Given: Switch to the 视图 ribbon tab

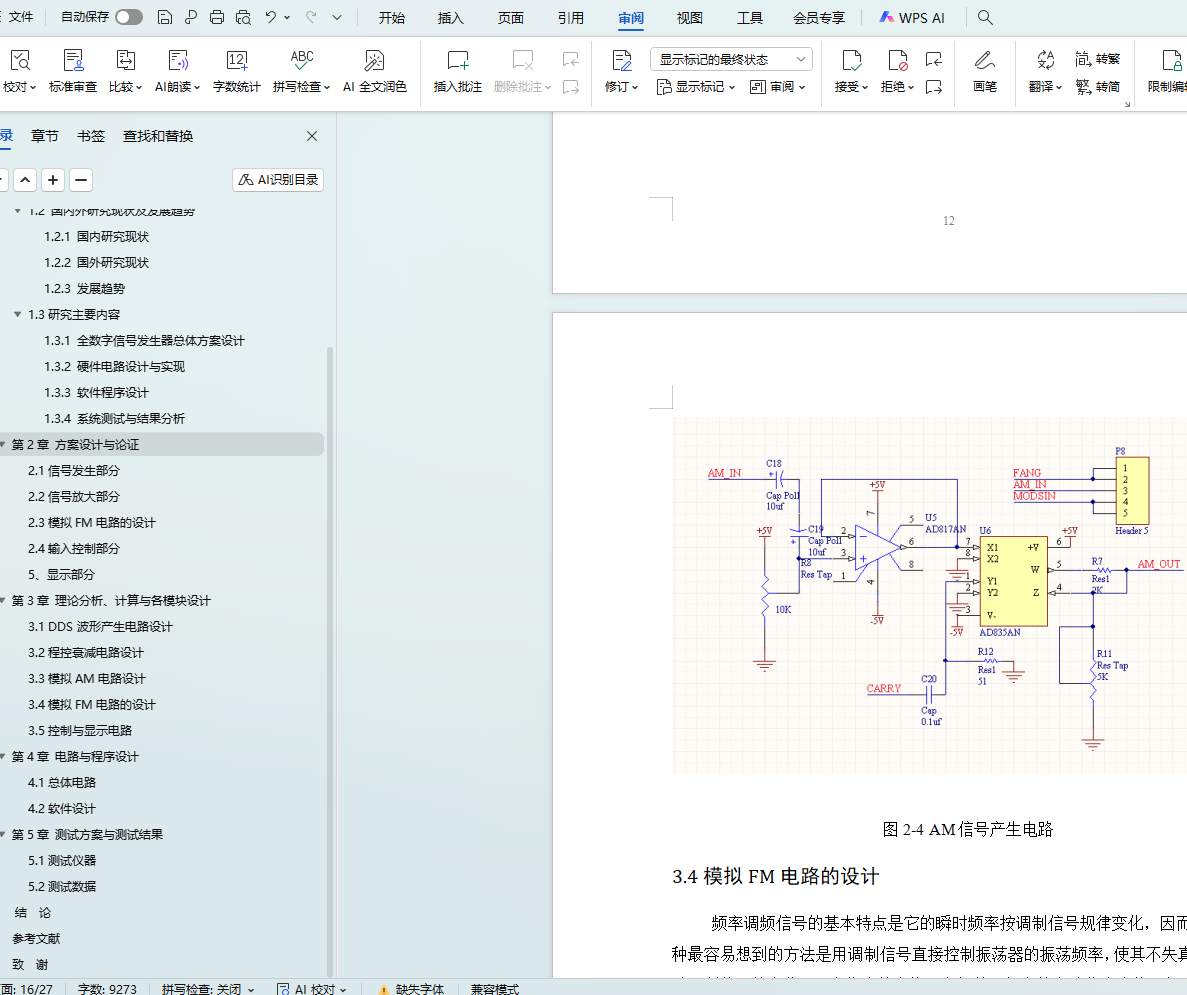Looking at the screenshot, I should [689, 18].
